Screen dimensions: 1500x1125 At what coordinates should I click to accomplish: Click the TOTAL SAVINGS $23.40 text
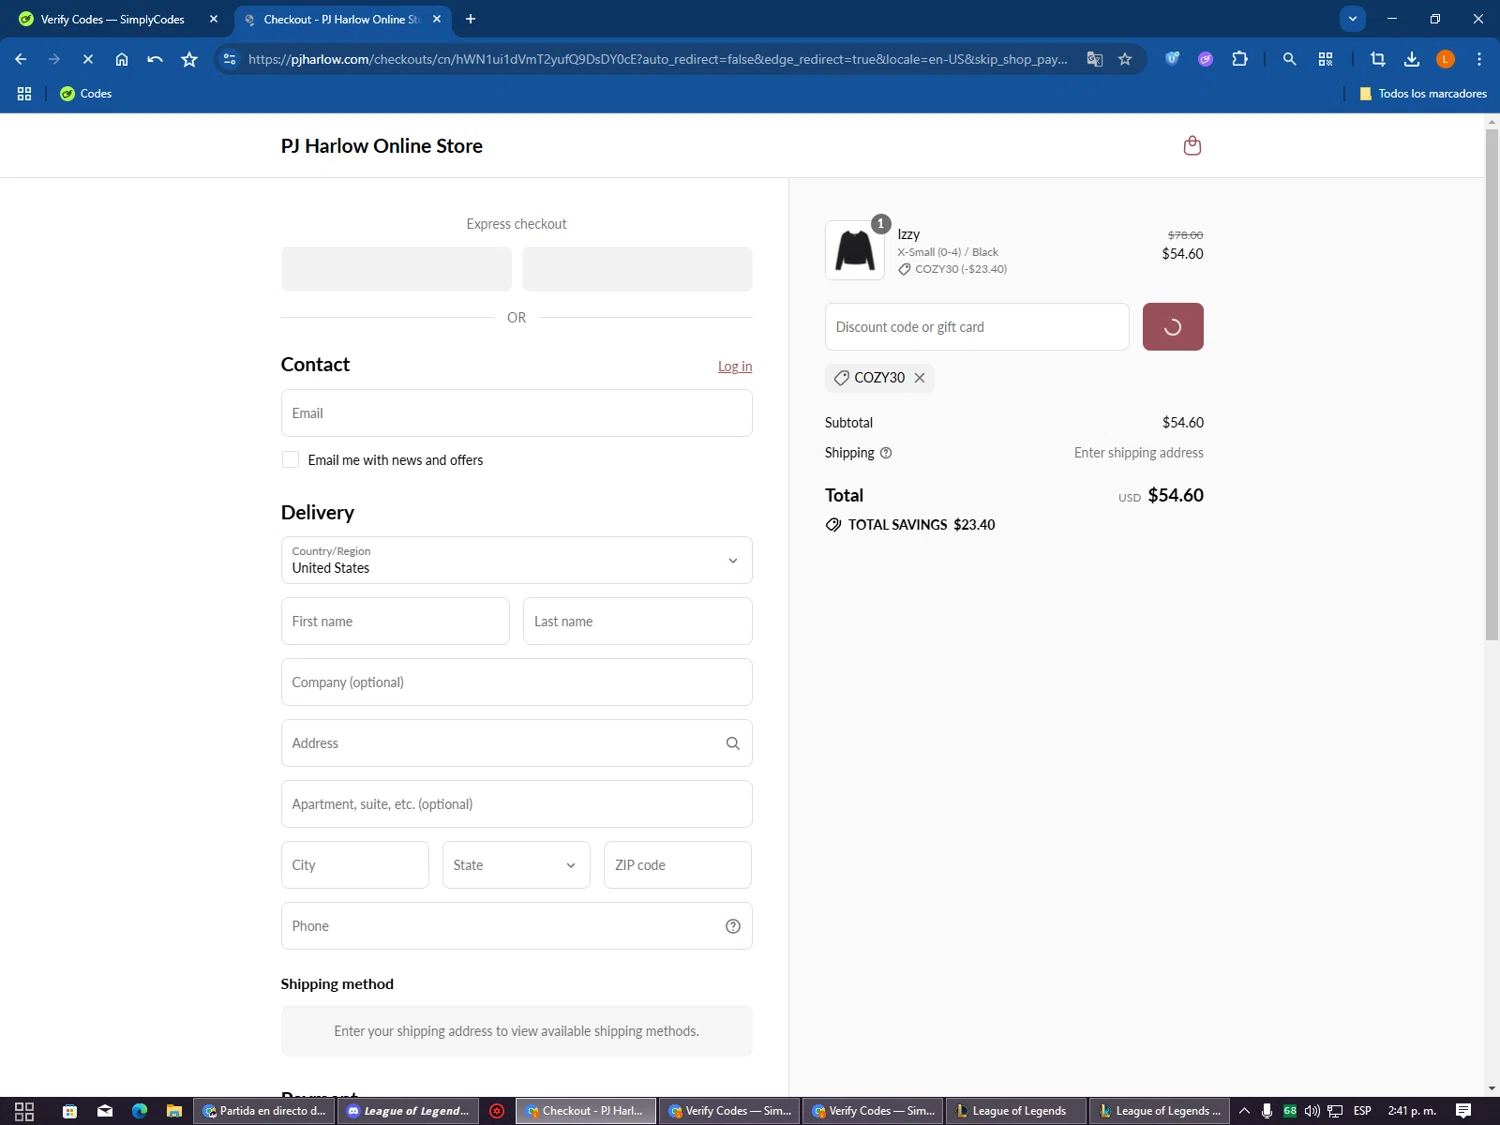pos(921,525)
